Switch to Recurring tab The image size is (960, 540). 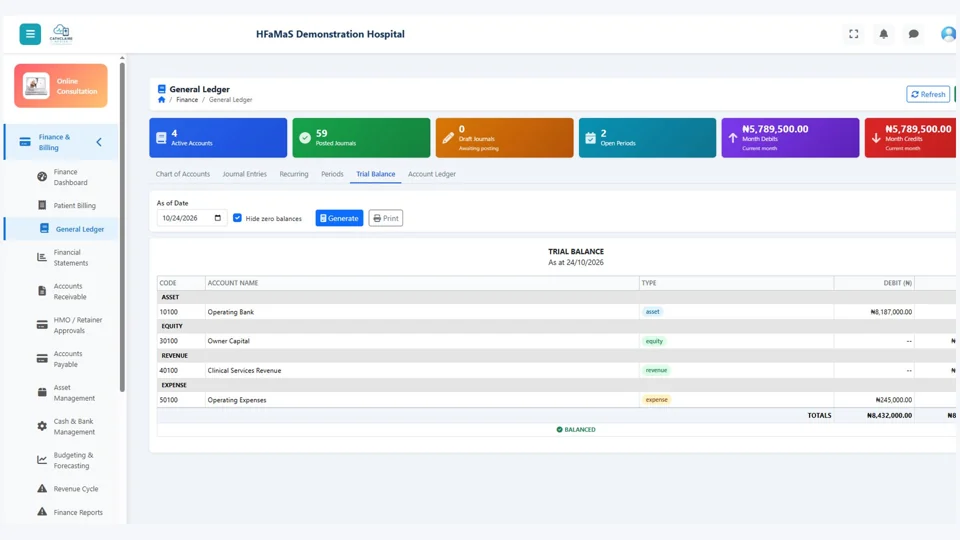point(294,174)
